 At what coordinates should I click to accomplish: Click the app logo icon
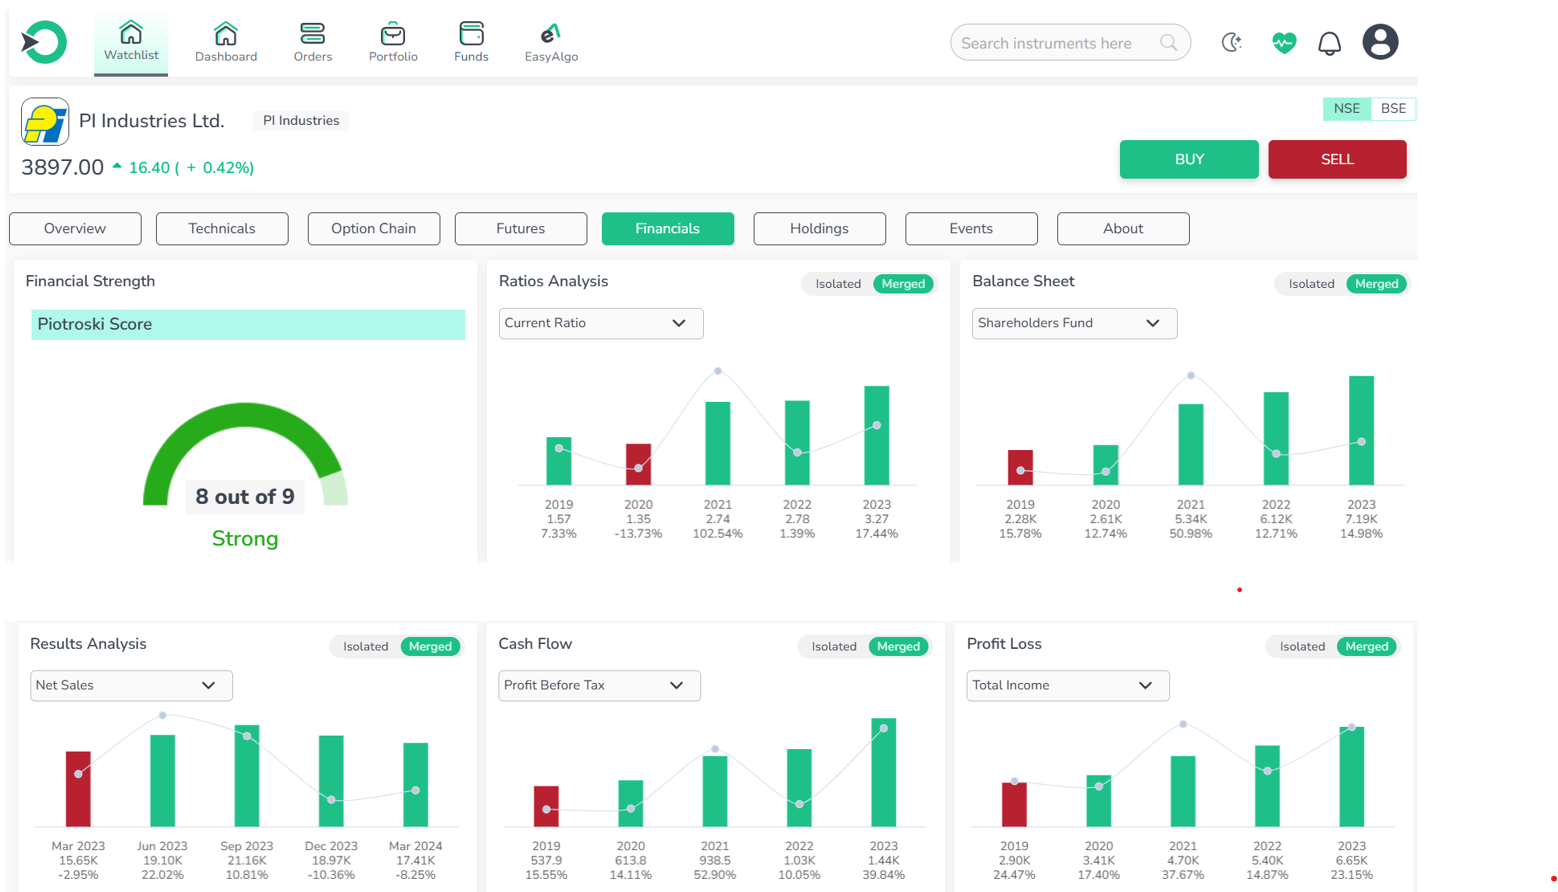44,42
